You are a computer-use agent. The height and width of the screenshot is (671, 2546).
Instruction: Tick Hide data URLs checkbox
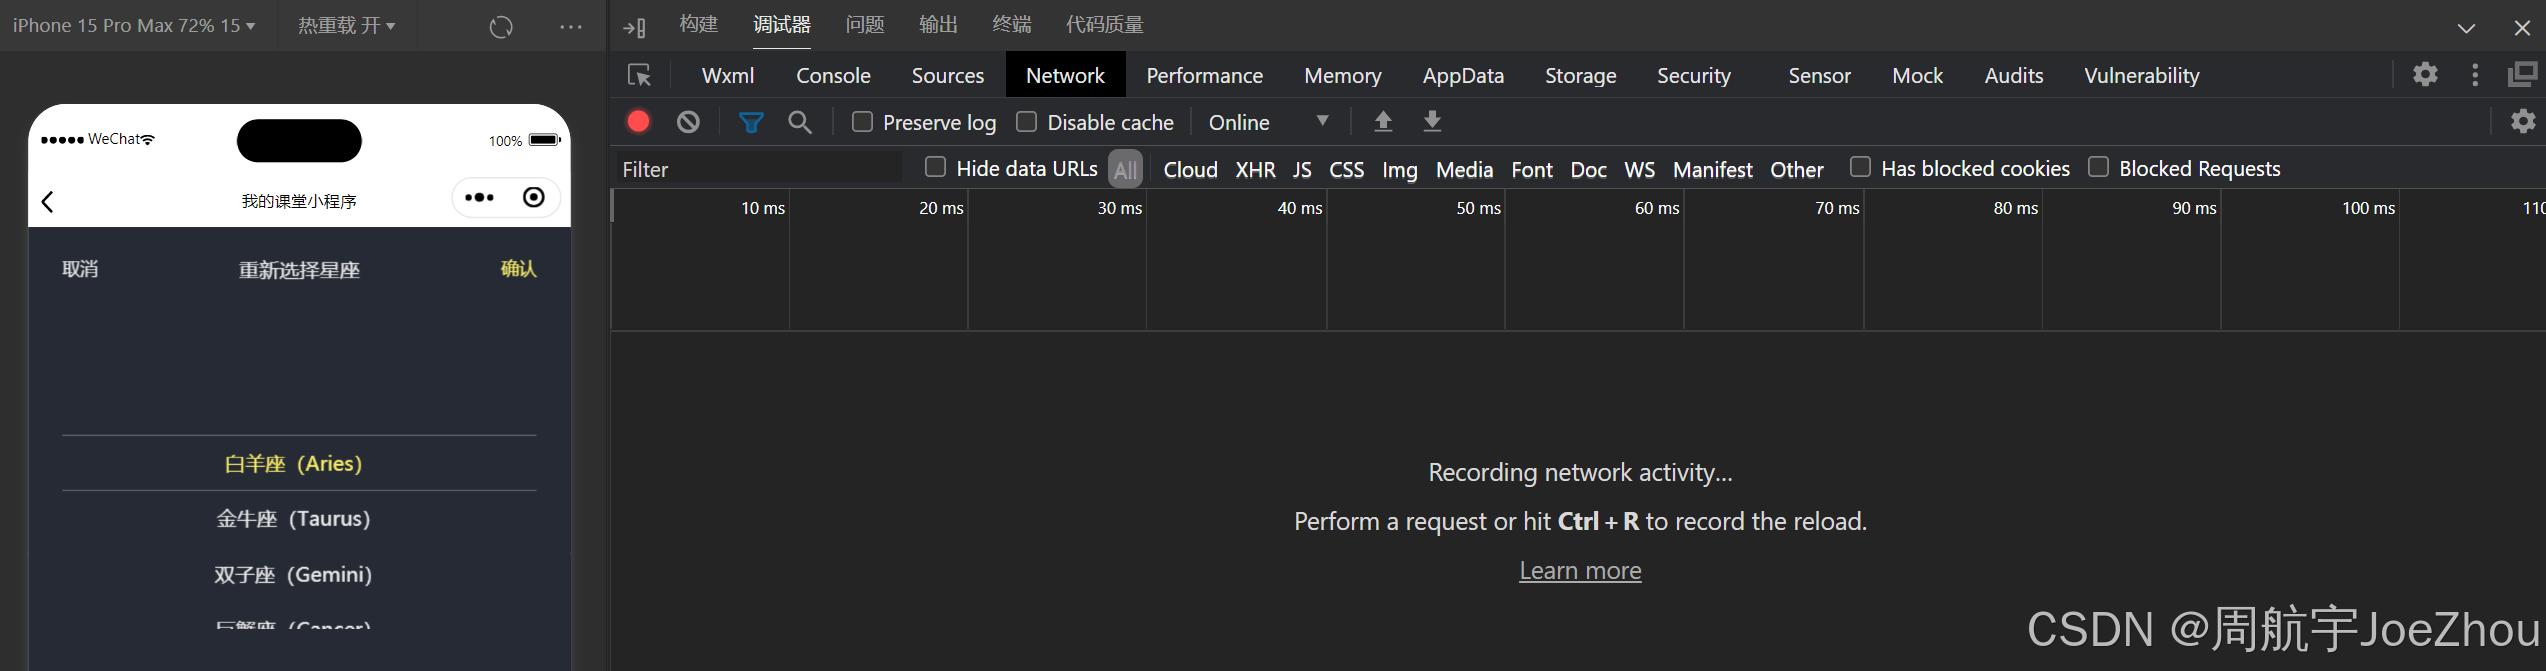935,167
